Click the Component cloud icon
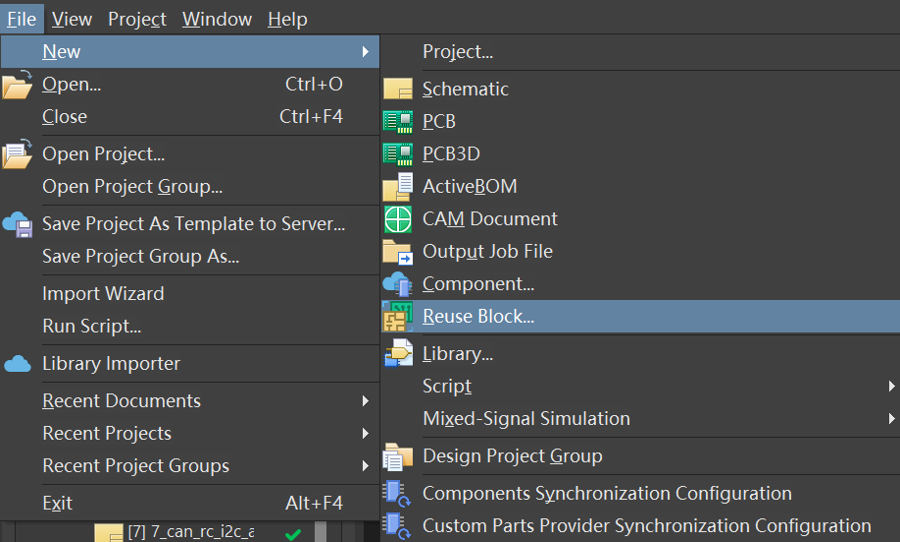This screenshot has height=542, width=900. tap(398, 284)
